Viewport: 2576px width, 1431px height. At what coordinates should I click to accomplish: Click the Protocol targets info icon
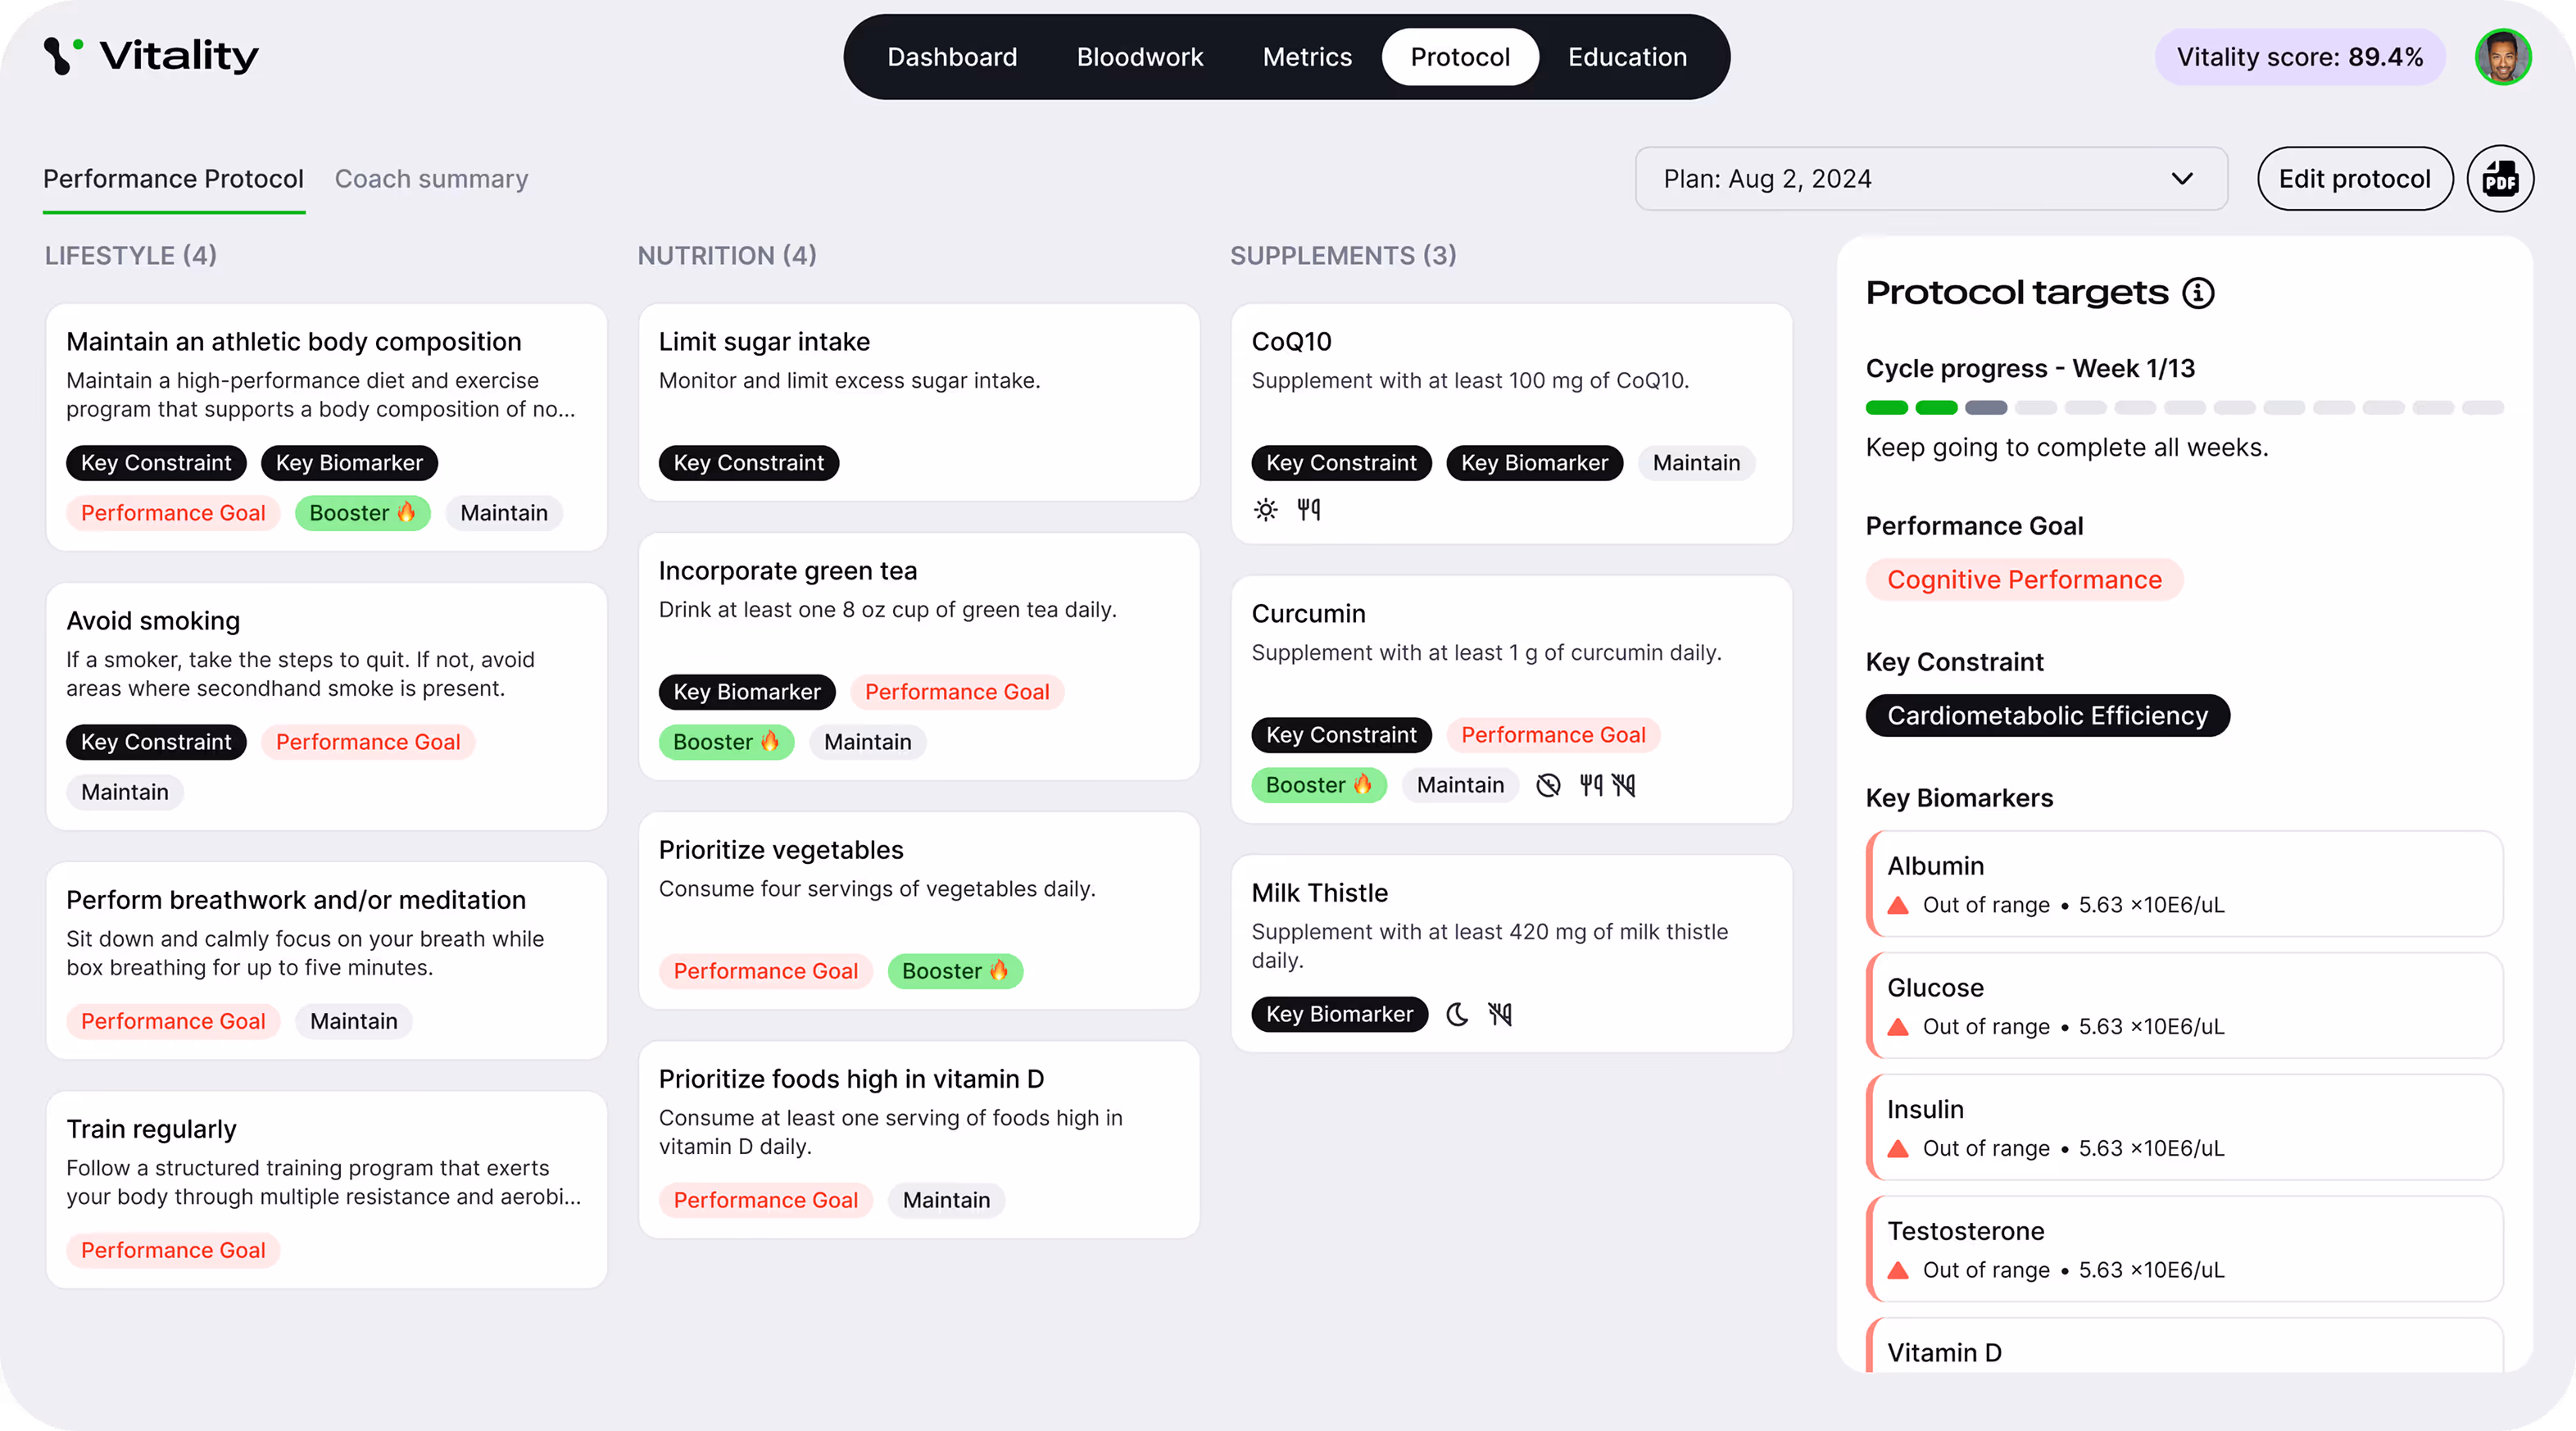coord(2198,293)
